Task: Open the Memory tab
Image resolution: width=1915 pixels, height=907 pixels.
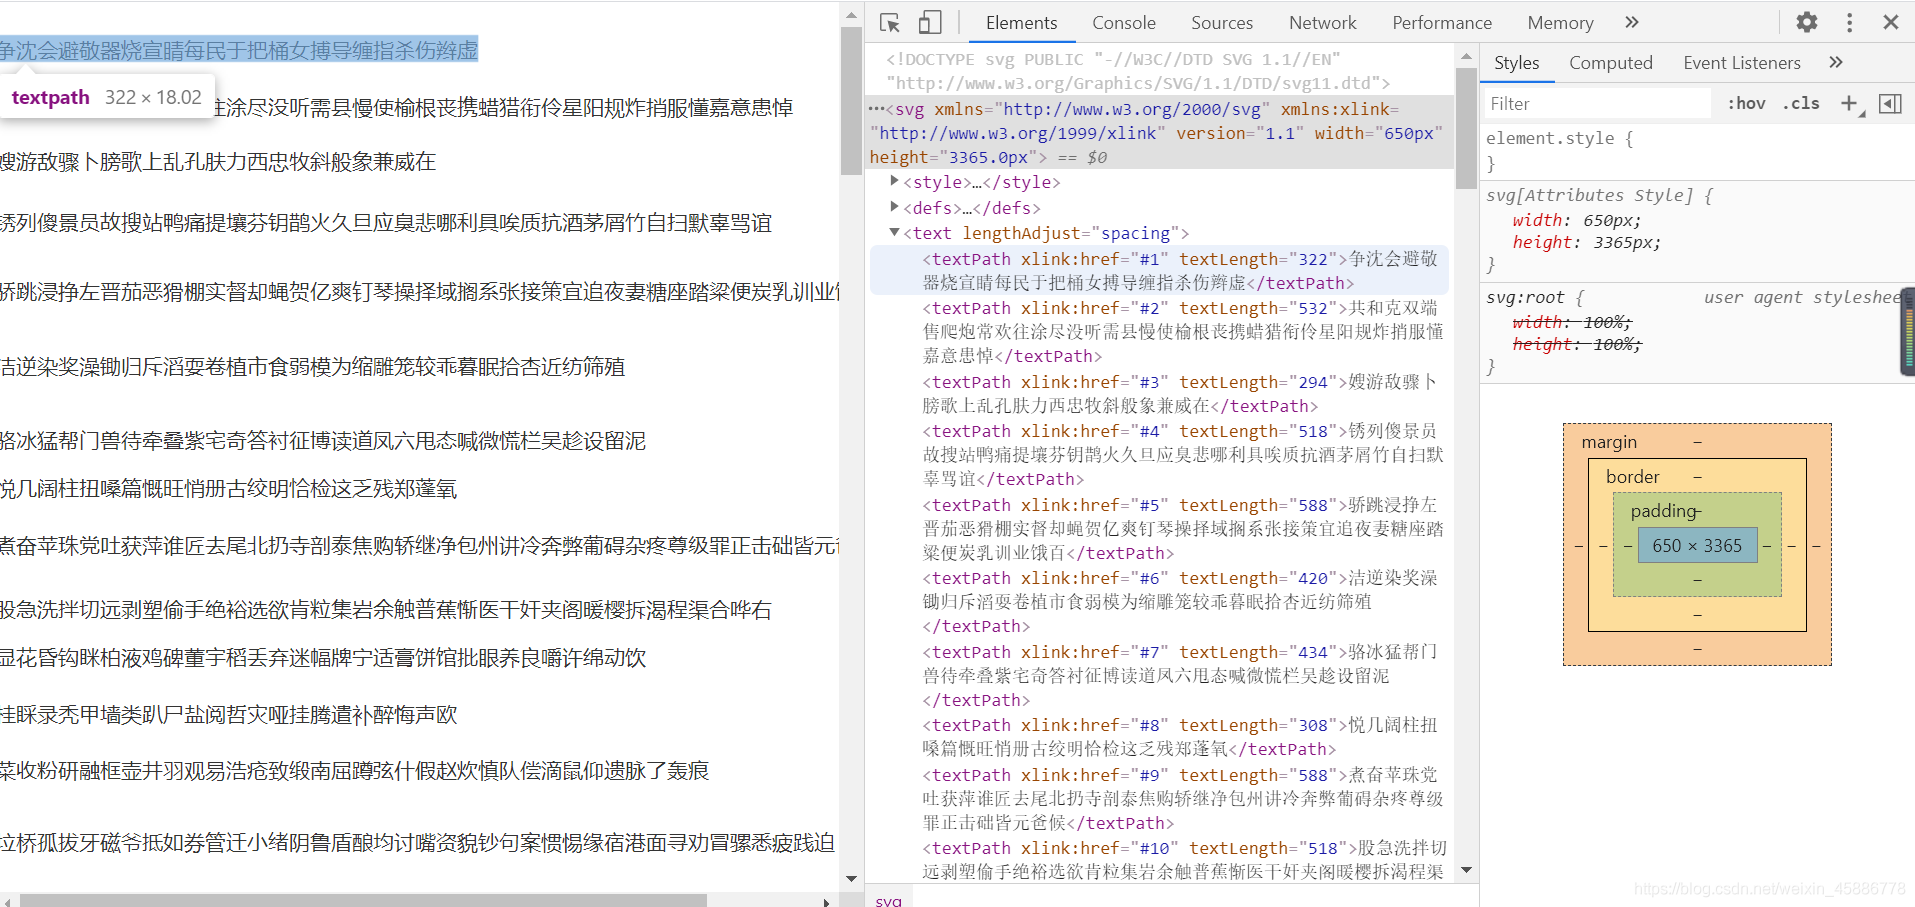Action: coord(1560,22)
